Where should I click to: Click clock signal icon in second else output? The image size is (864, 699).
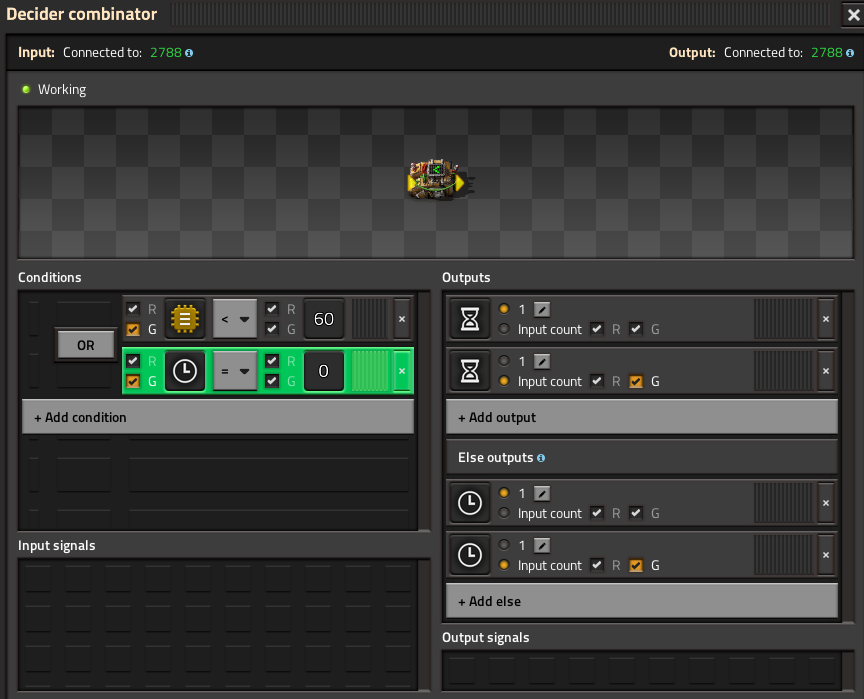(470, 555)
